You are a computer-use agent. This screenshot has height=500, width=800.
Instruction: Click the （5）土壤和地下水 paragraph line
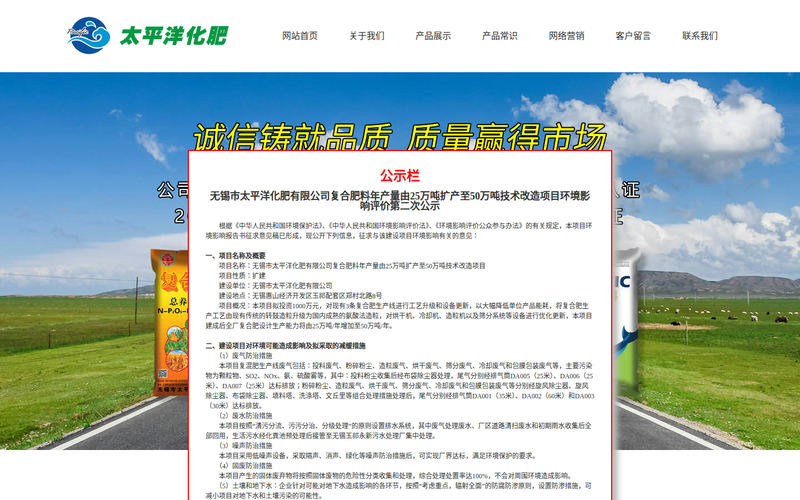coord(398,491)
